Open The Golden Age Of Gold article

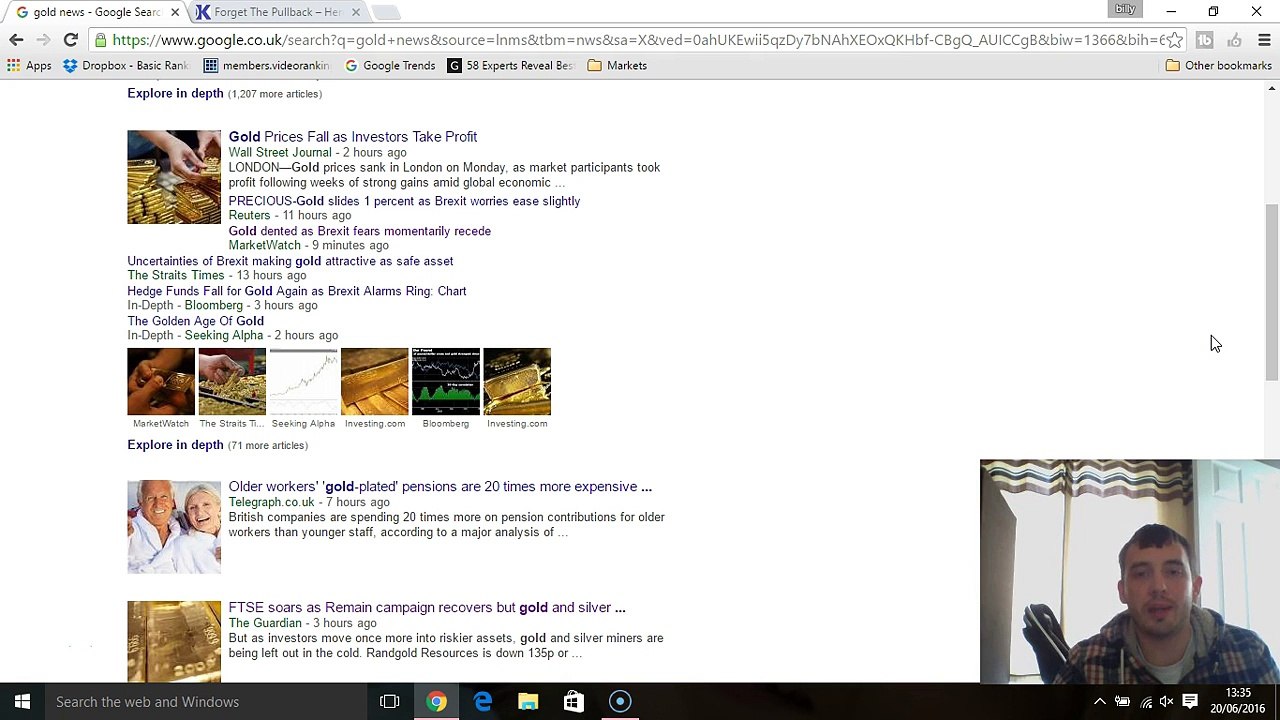[x=196, y=321]
